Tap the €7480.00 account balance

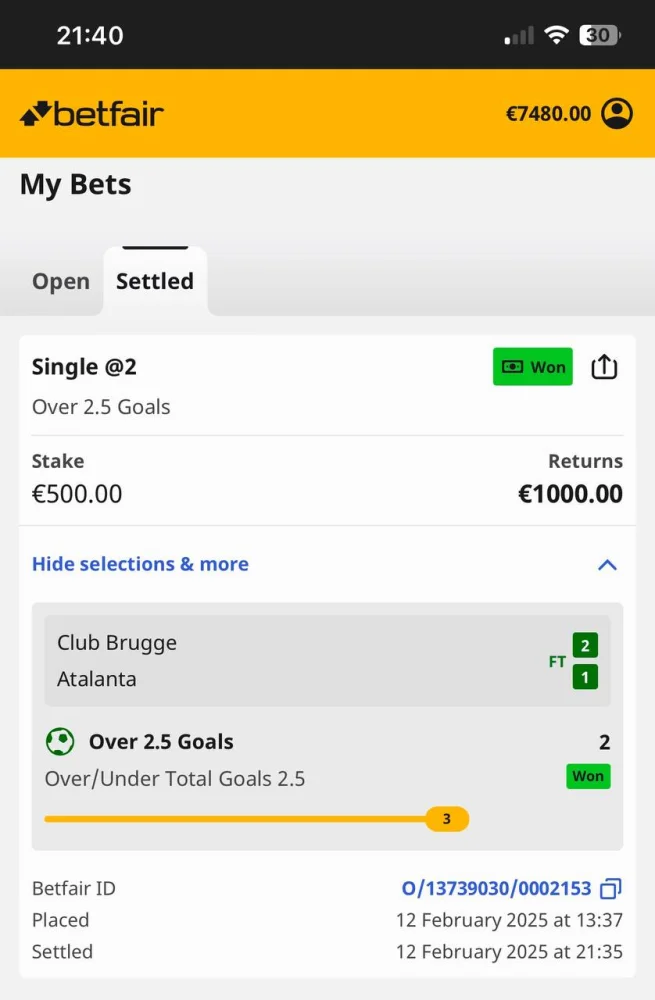[x=548, y=114]
